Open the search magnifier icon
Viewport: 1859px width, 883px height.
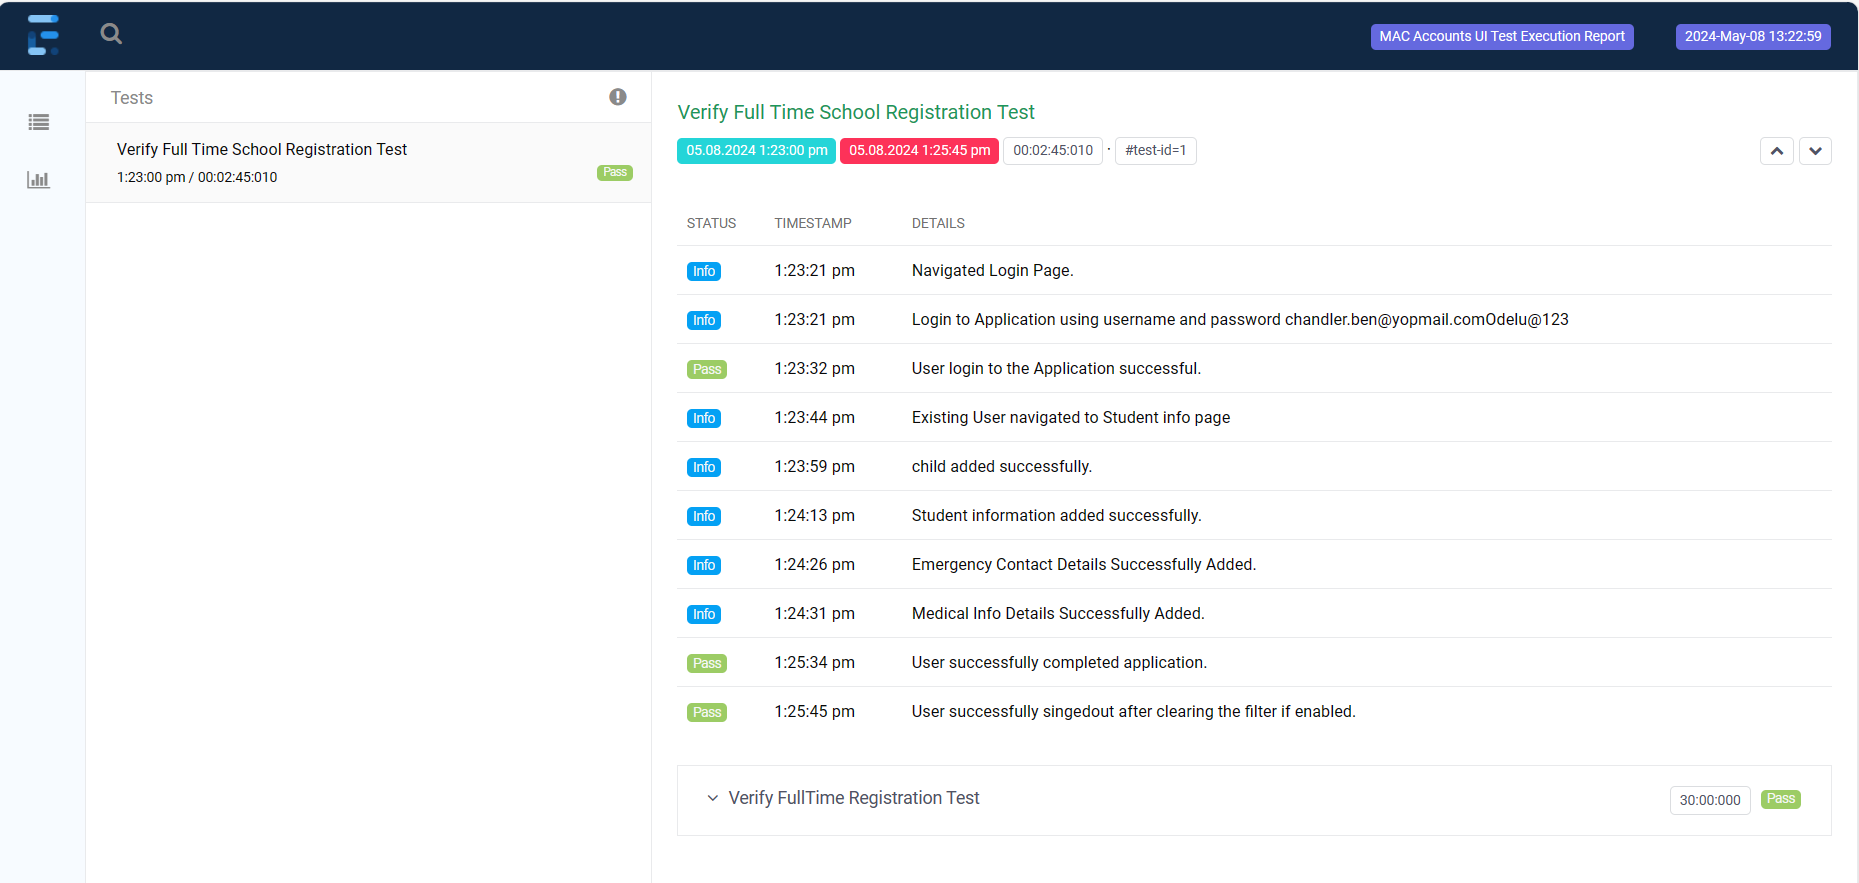pyautogui.click(x=111, y=34)
